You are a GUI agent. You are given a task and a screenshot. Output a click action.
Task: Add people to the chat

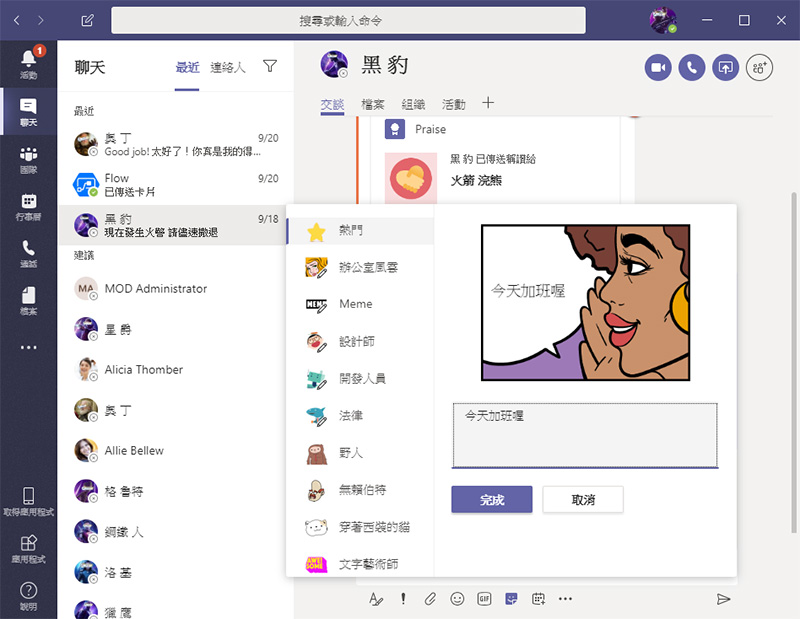point(759,67)
